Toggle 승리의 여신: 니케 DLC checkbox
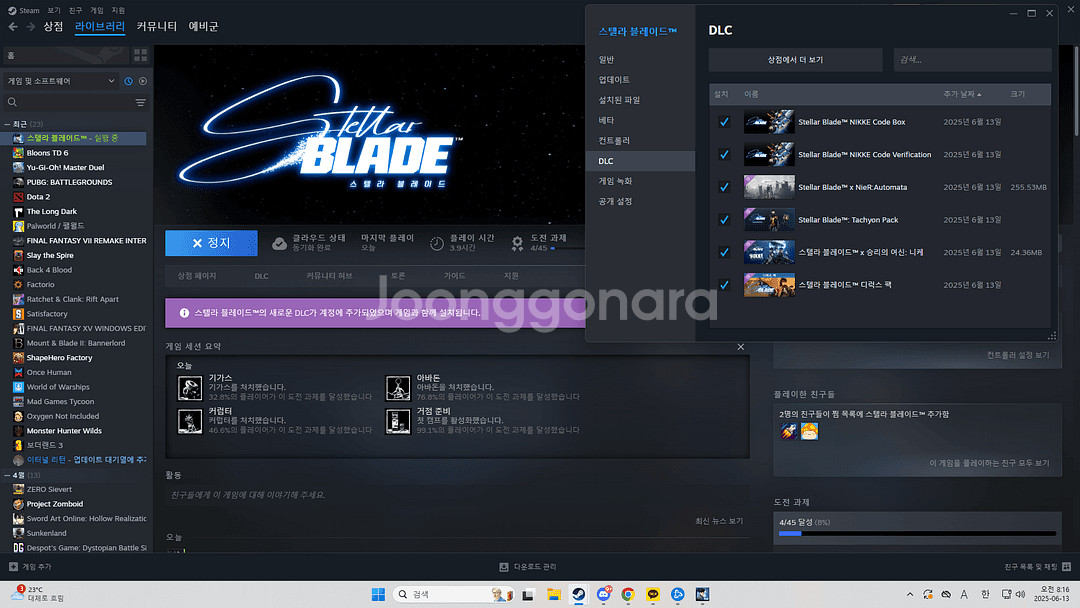1080x608 pixels. pyautogui.click(x=724, y=252)
